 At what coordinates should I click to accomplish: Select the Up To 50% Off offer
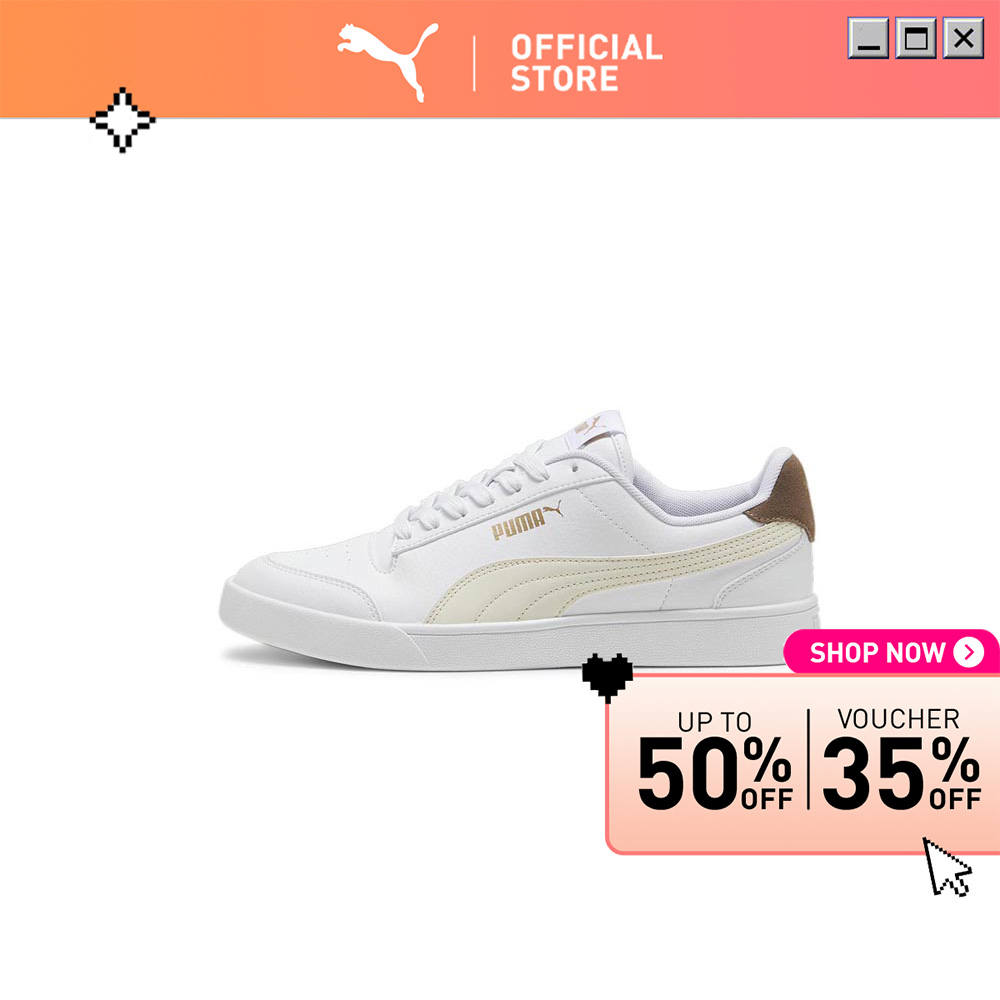click(715, 760)
